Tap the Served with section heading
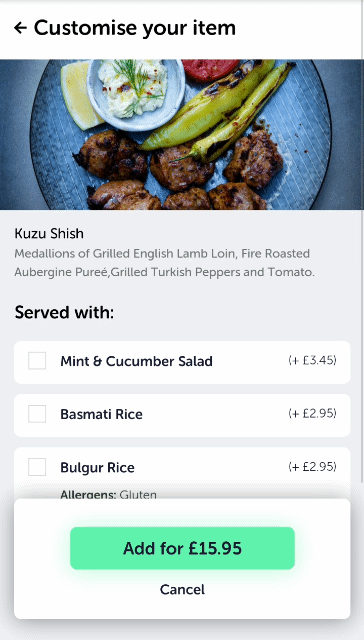Screen dimensions: 364x640 coord(64,313)
